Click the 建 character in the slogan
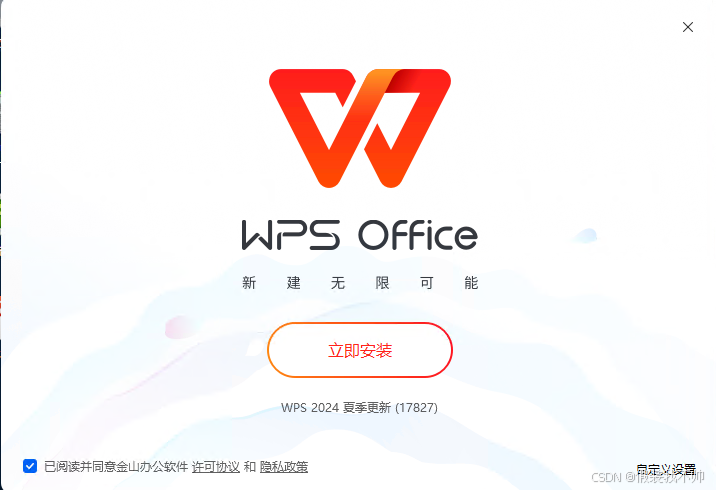Image resolution: width=716 pixels, height=490 pixels. (x=294, y=283)
